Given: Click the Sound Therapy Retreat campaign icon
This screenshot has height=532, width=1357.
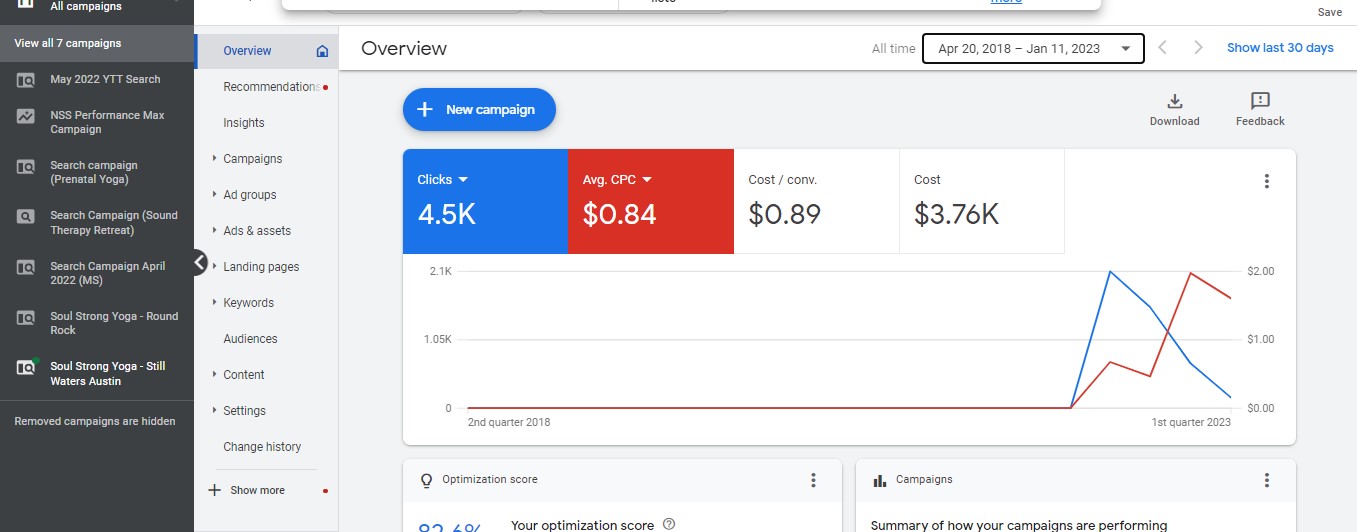Looking at the screenshot, I should (26, 216).
